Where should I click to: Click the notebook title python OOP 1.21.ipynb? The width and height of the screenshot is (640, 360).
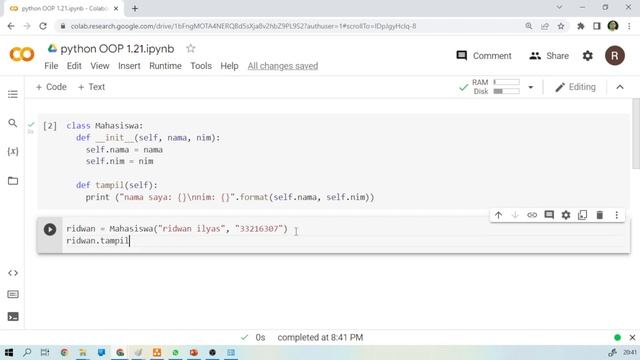[x=117, y=49]
